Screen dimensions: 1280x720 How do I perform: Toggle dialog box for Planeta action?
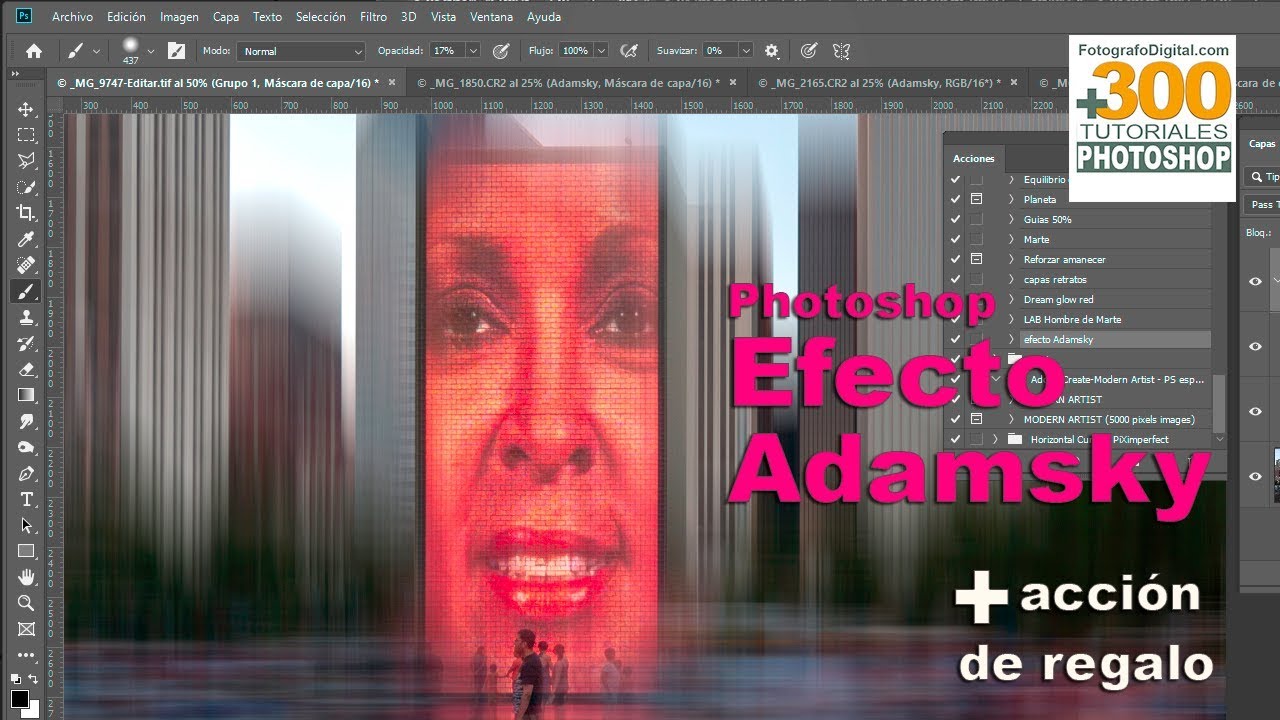coord(977,200)
